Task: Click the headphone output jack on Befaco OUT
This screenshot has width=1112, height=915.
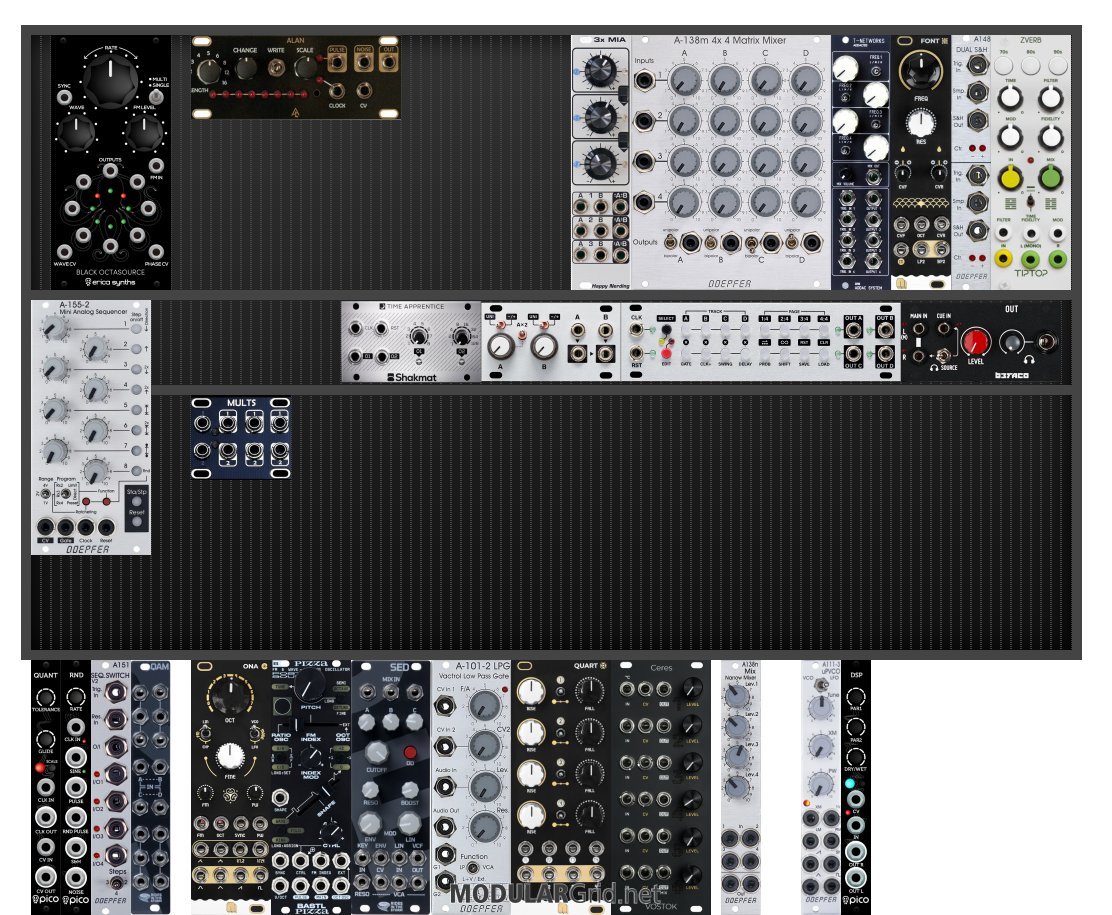Action: tap(1047, 343)
